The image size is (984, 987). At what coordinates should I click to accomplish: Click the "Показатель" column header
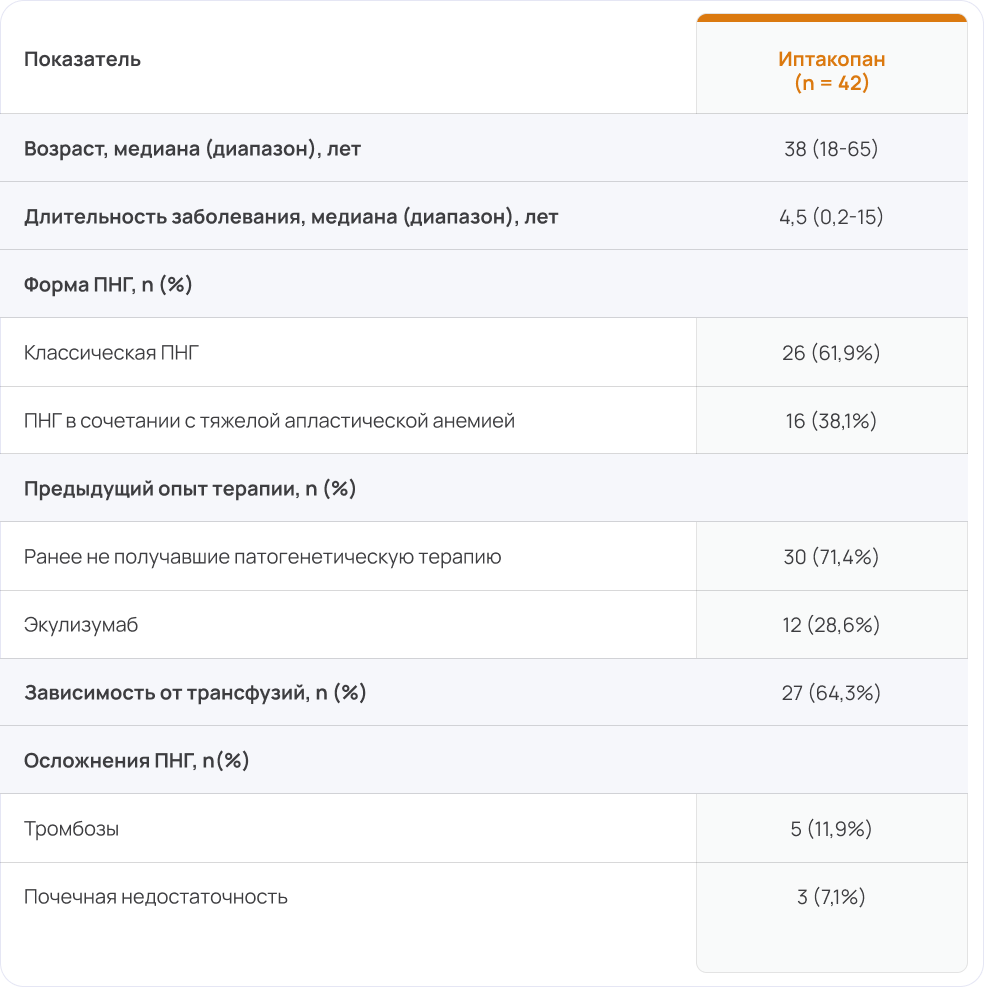point(82,59)
